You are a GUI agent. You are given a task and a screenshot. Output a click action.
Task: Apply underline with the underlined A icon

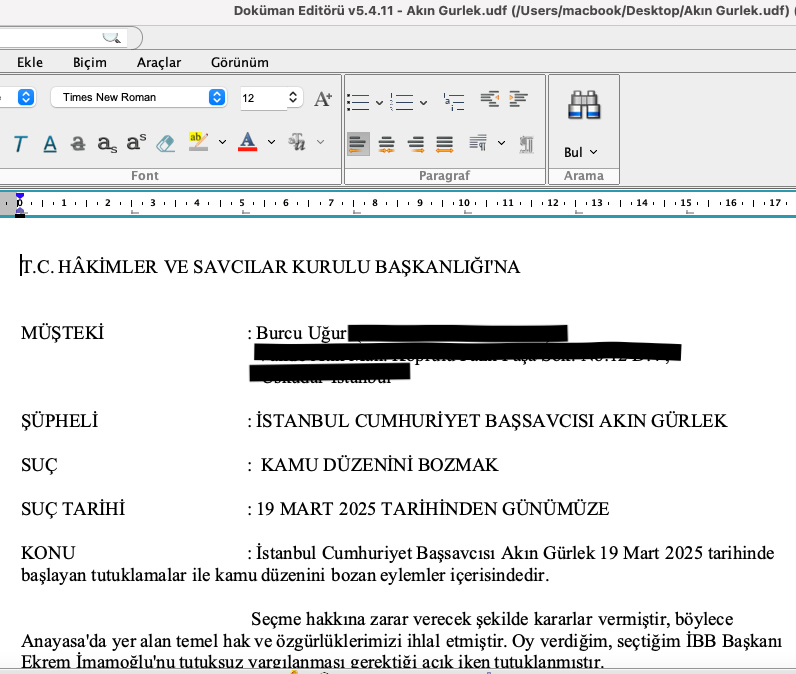tap(50, 144)
